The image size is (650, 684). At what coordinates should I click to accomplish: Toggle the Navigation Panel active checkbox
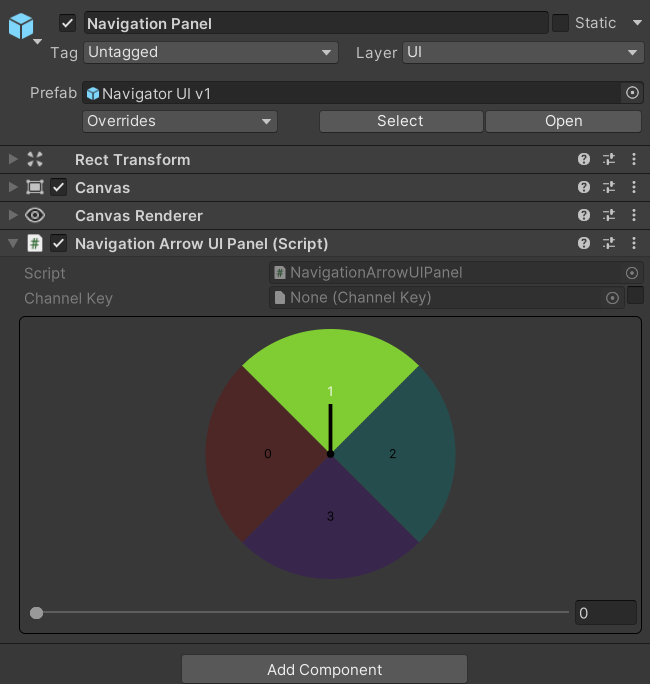click(67, 23)
